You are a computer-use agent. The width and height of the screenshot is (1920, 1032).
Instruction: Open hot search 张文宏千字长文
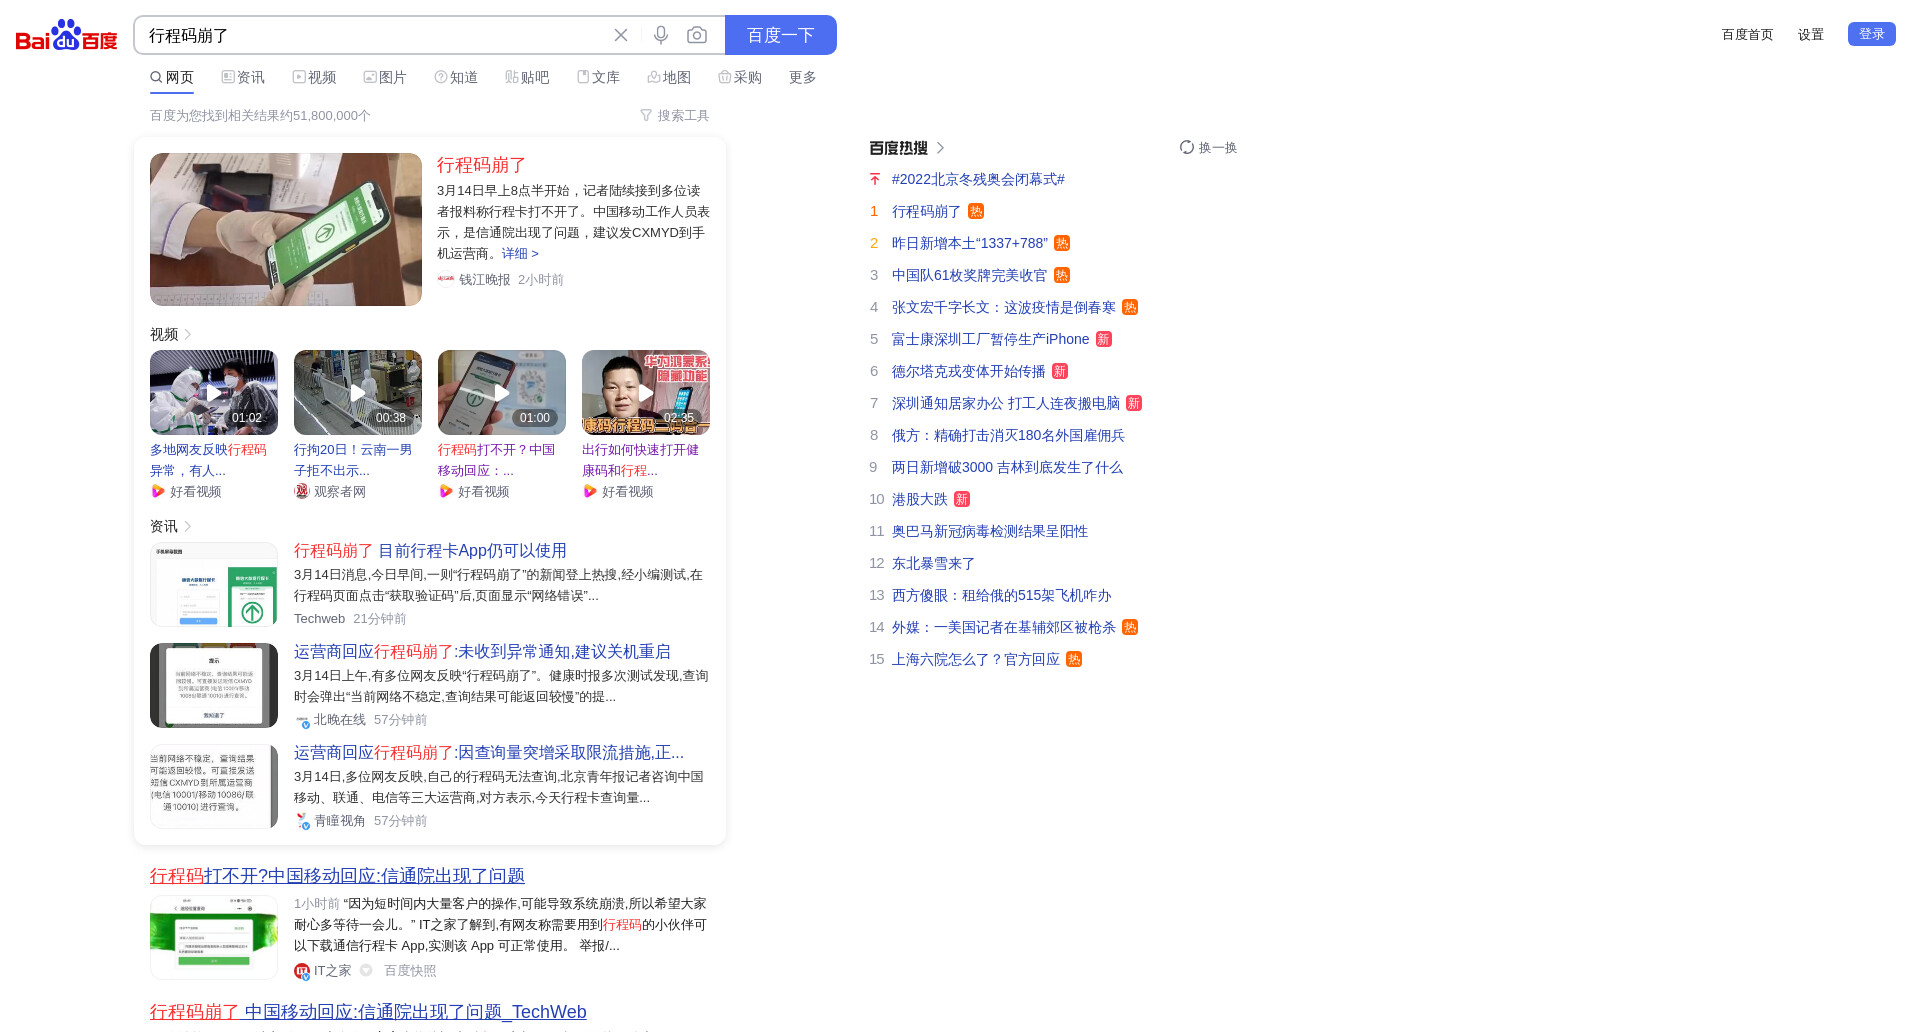coord(1004,307)
